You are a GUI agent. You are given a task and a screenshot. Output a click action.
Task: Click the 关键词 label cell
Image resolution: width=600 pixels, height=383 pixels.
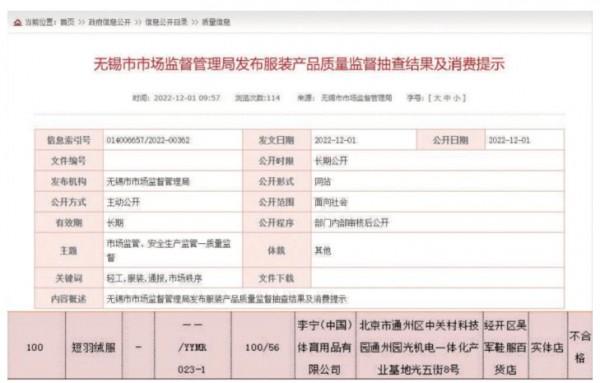pos(69,278)
